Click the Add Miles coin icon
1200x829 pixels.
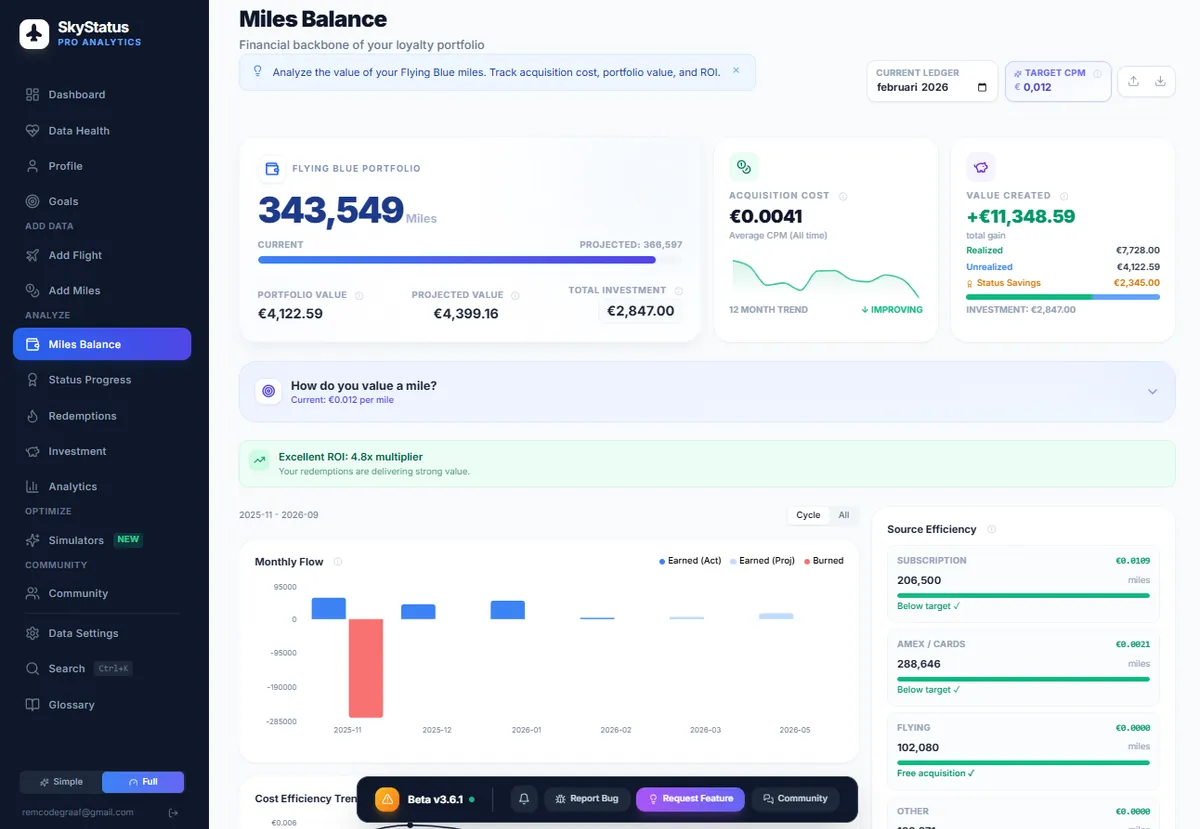click(x=31, y=290)
